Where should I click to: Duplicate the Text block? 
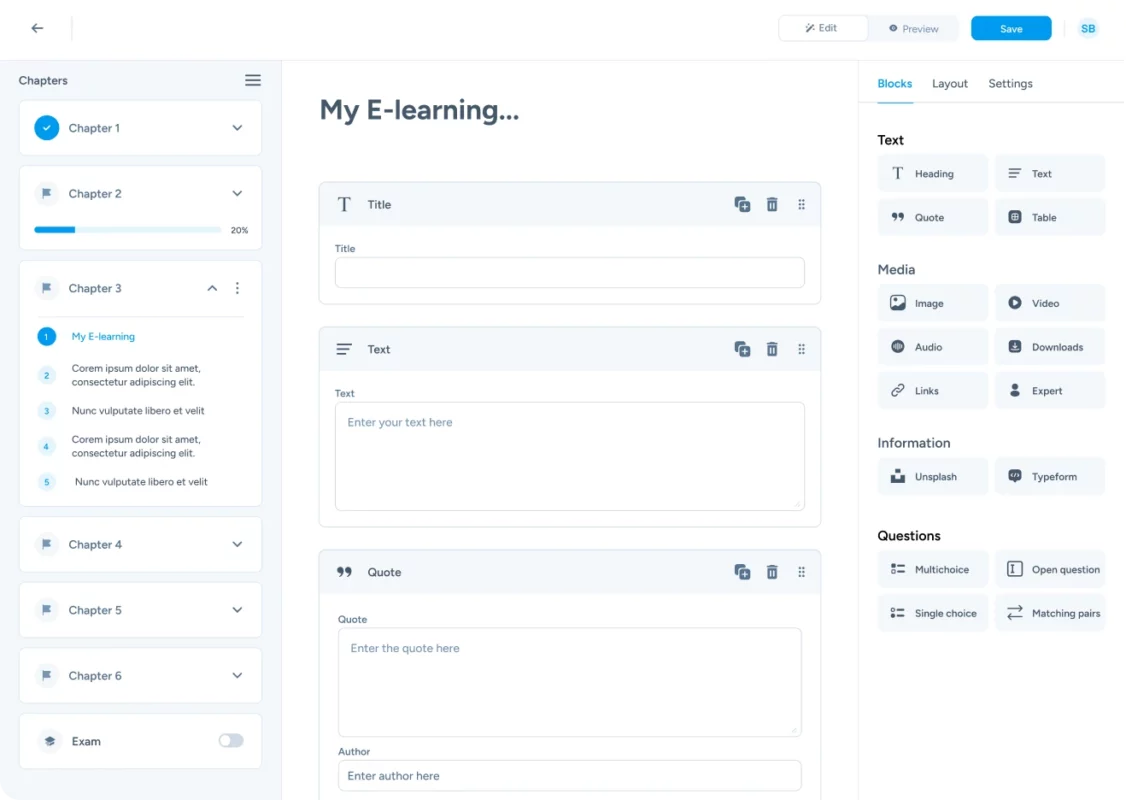pos(742,349)
